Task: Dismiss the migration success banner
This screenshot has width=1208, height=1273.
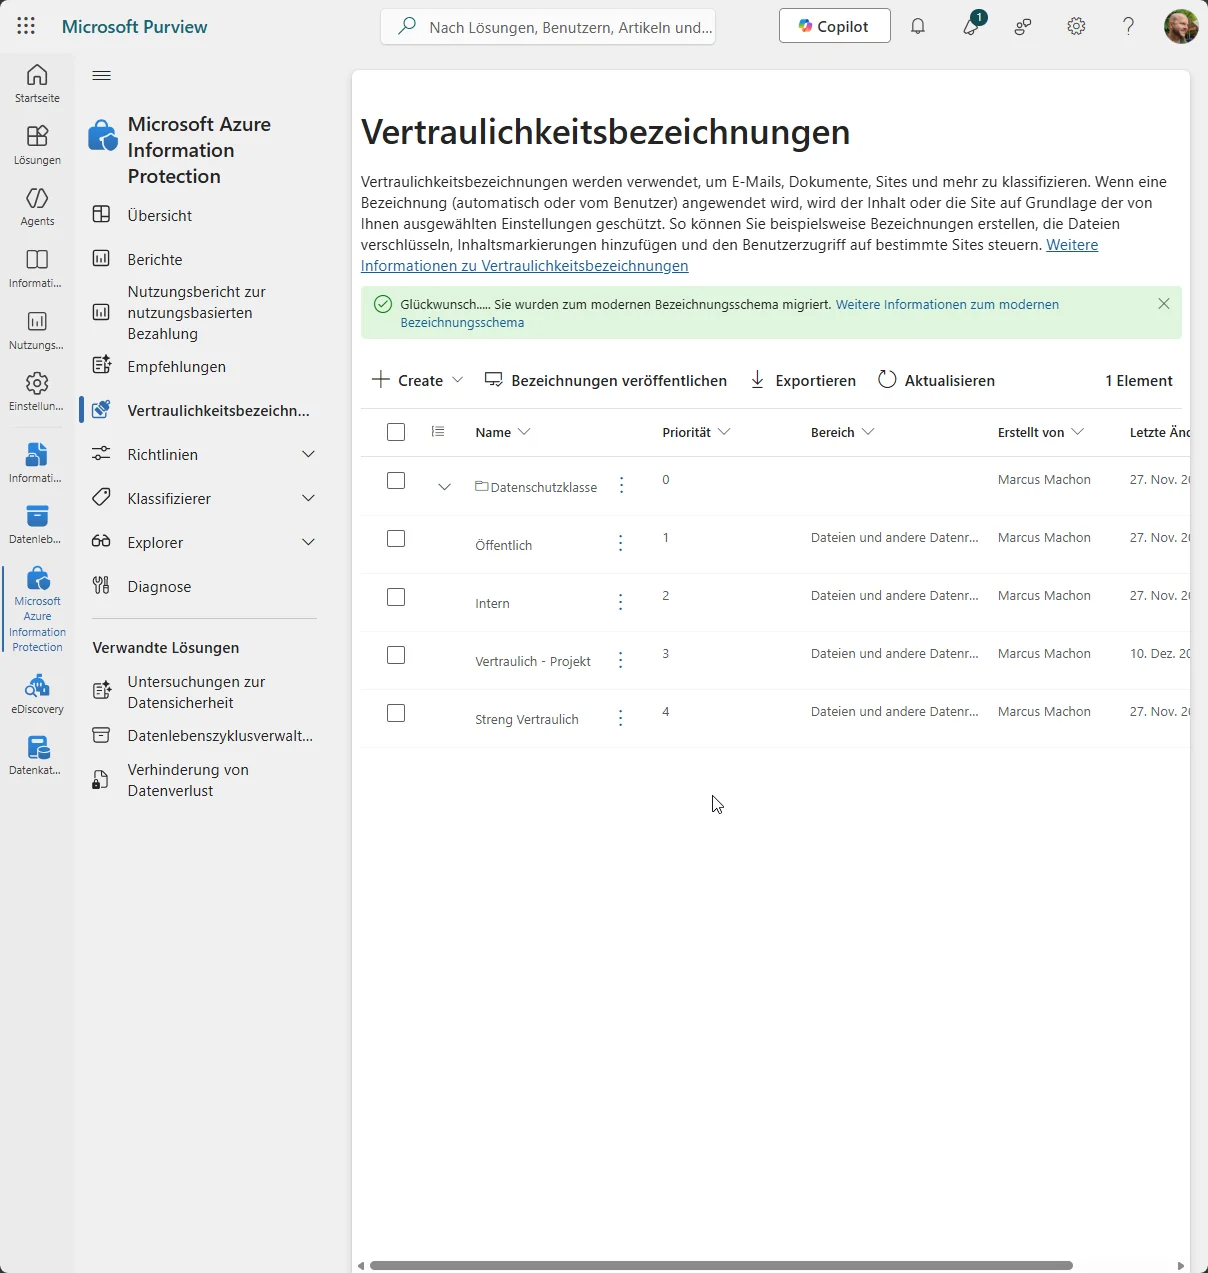Action: point(1164,304)
